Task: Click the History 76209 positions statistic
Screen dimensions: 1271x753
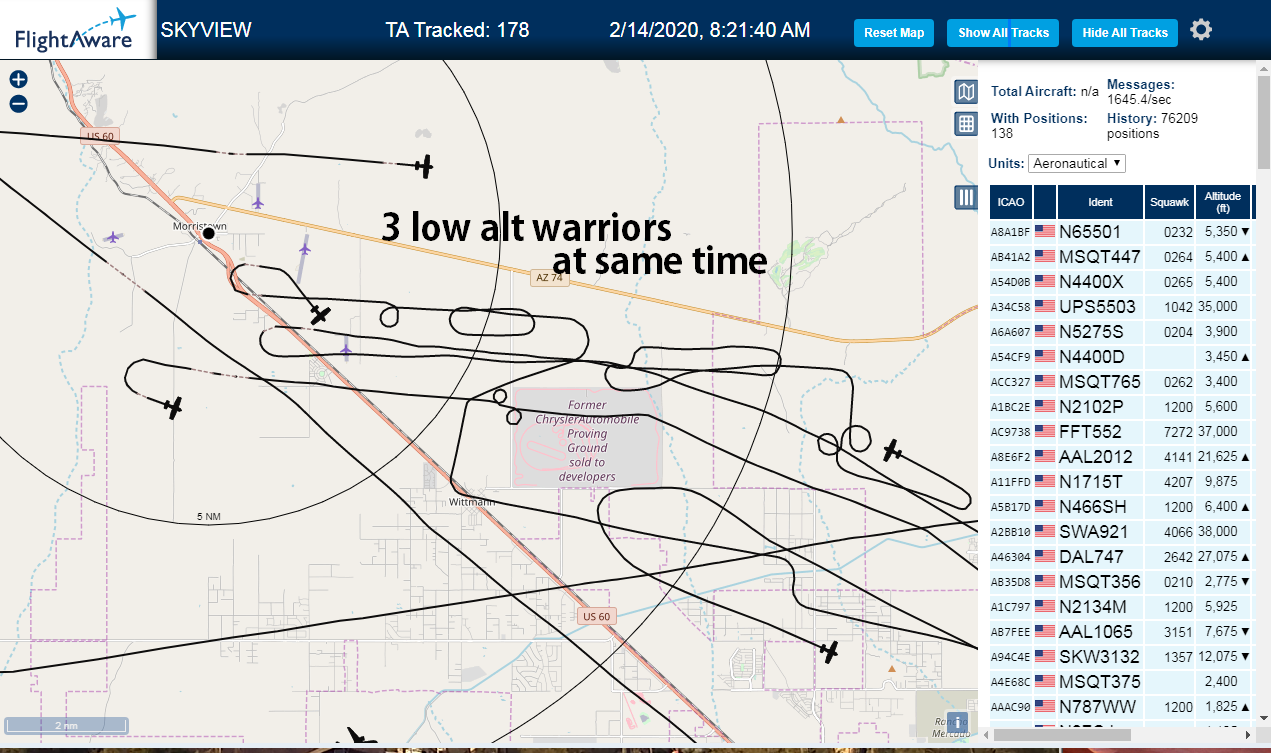Action: click(1153, 125)
